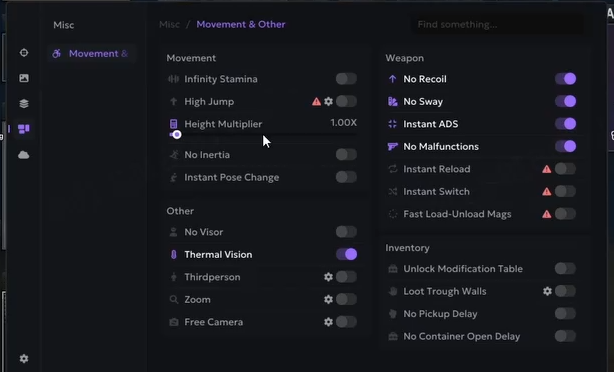
Task: Click the No Inertia label
Action: (x=207, y=155)
